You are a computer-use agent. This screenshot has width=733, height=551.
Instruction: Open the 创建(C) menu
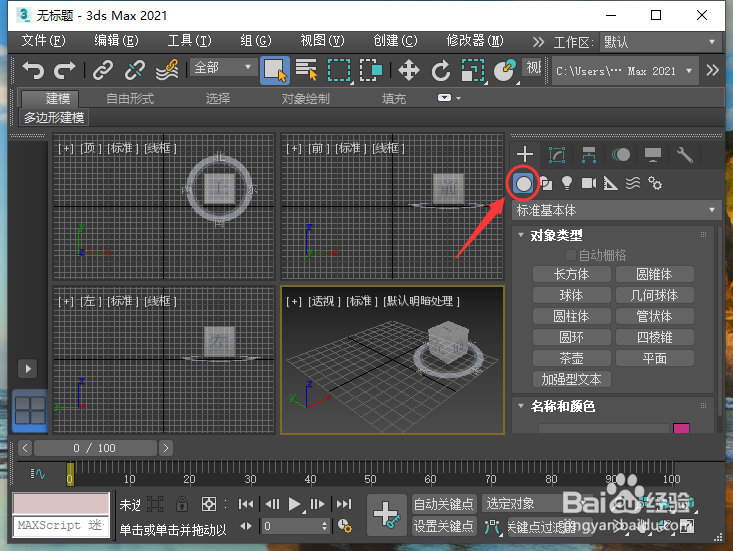[x=395, y=41]
